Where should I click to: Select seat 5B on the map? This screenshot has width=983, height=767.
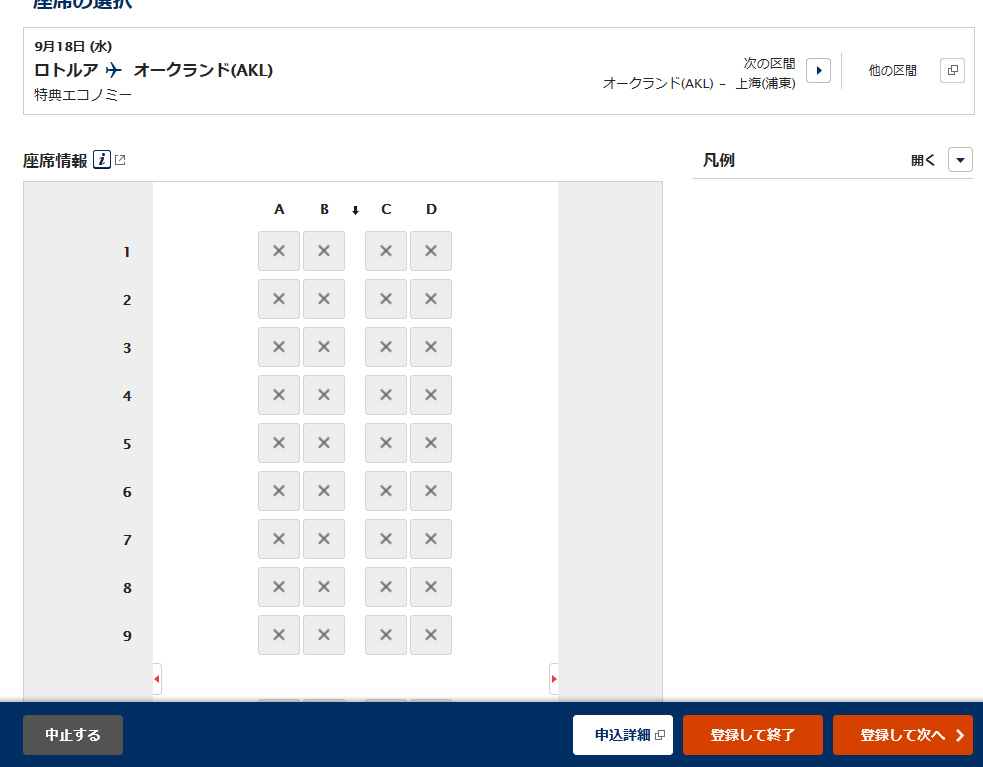tap(323, 443)
